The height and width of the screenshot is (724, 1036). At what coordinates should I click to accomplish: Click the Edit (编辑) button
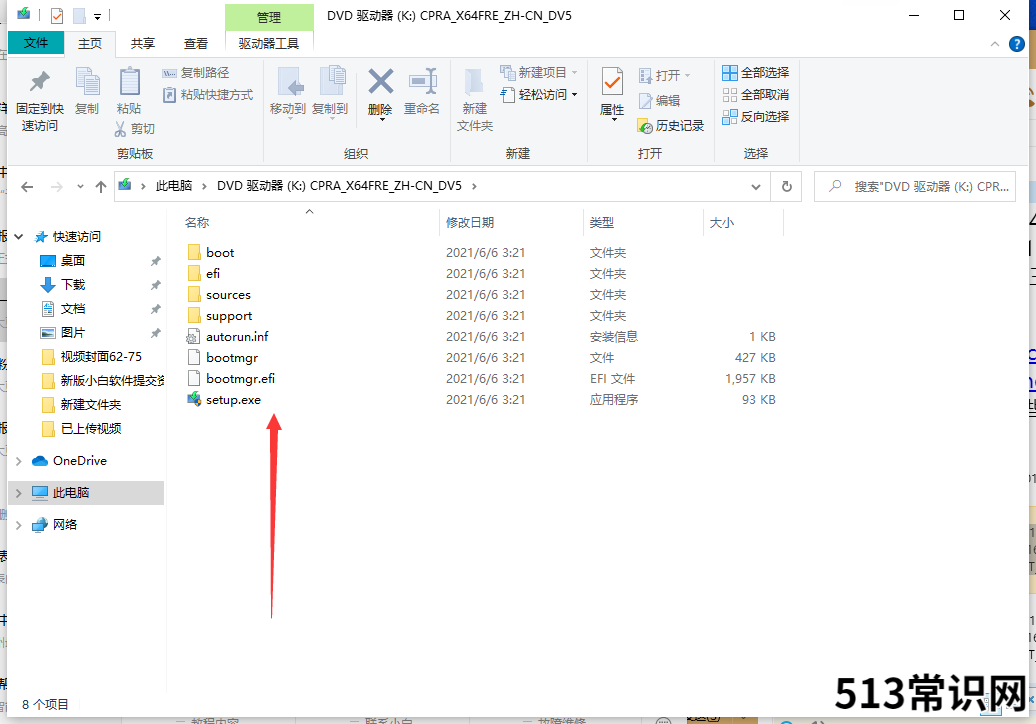[659, 100]
